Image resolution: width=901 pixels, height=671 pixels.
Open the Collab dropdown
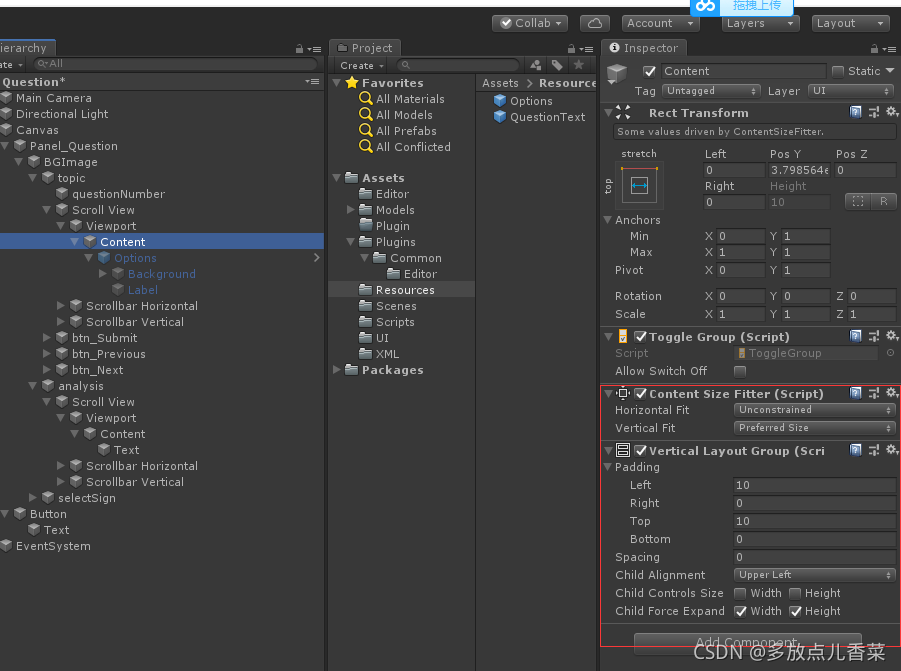tap(530, 23)
